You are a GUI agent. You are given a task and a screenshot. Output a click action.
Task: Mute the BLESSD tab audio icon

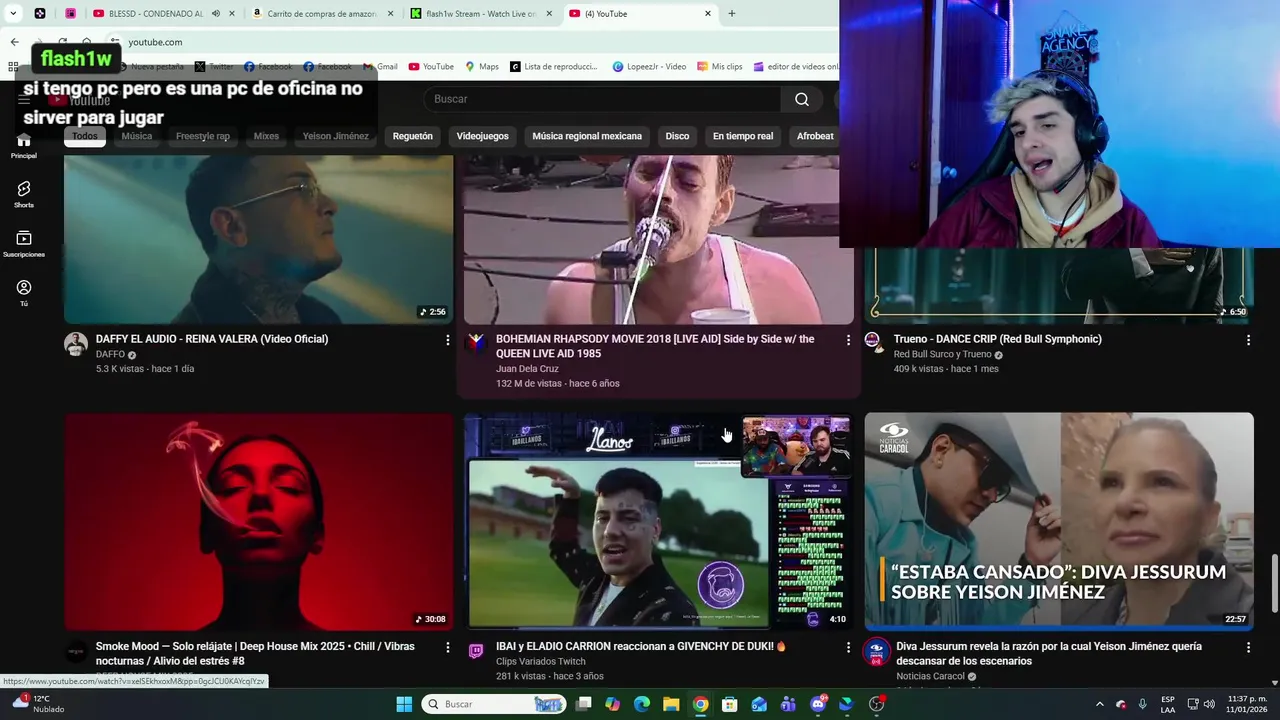click(x=216, y=14)
